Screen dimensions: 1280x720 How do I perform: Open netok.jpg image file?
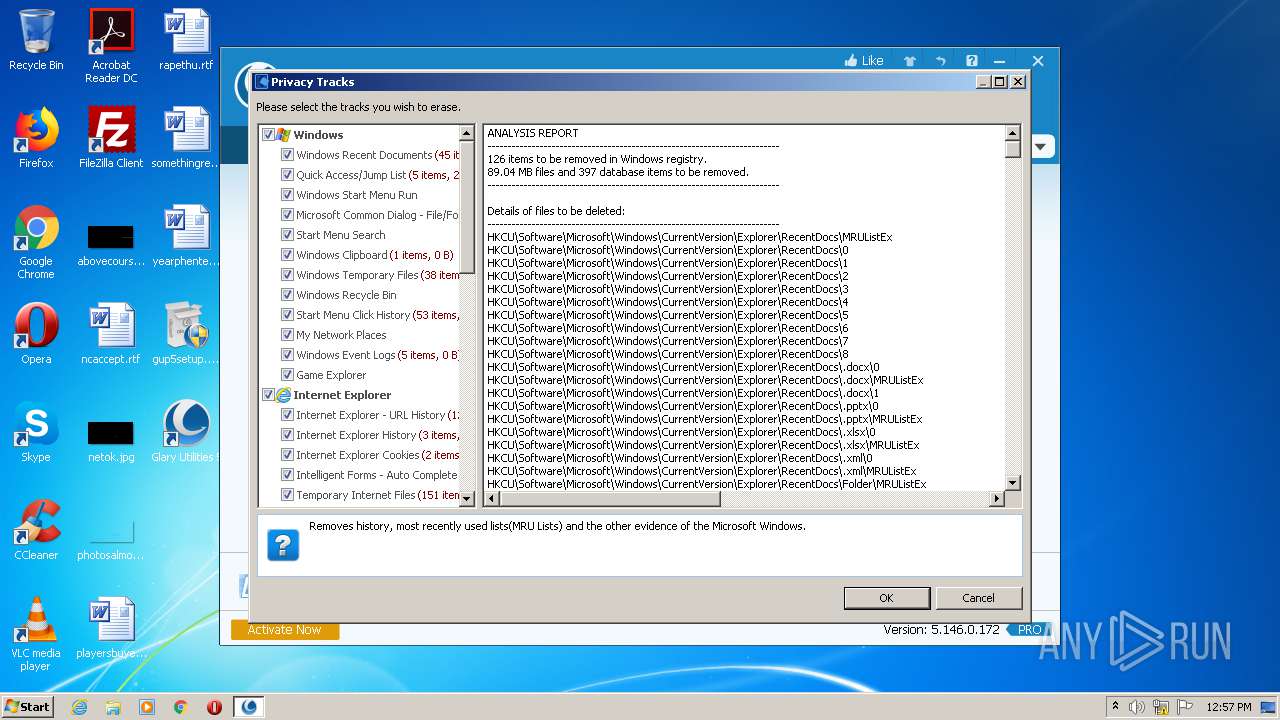(x=111, y=440)
